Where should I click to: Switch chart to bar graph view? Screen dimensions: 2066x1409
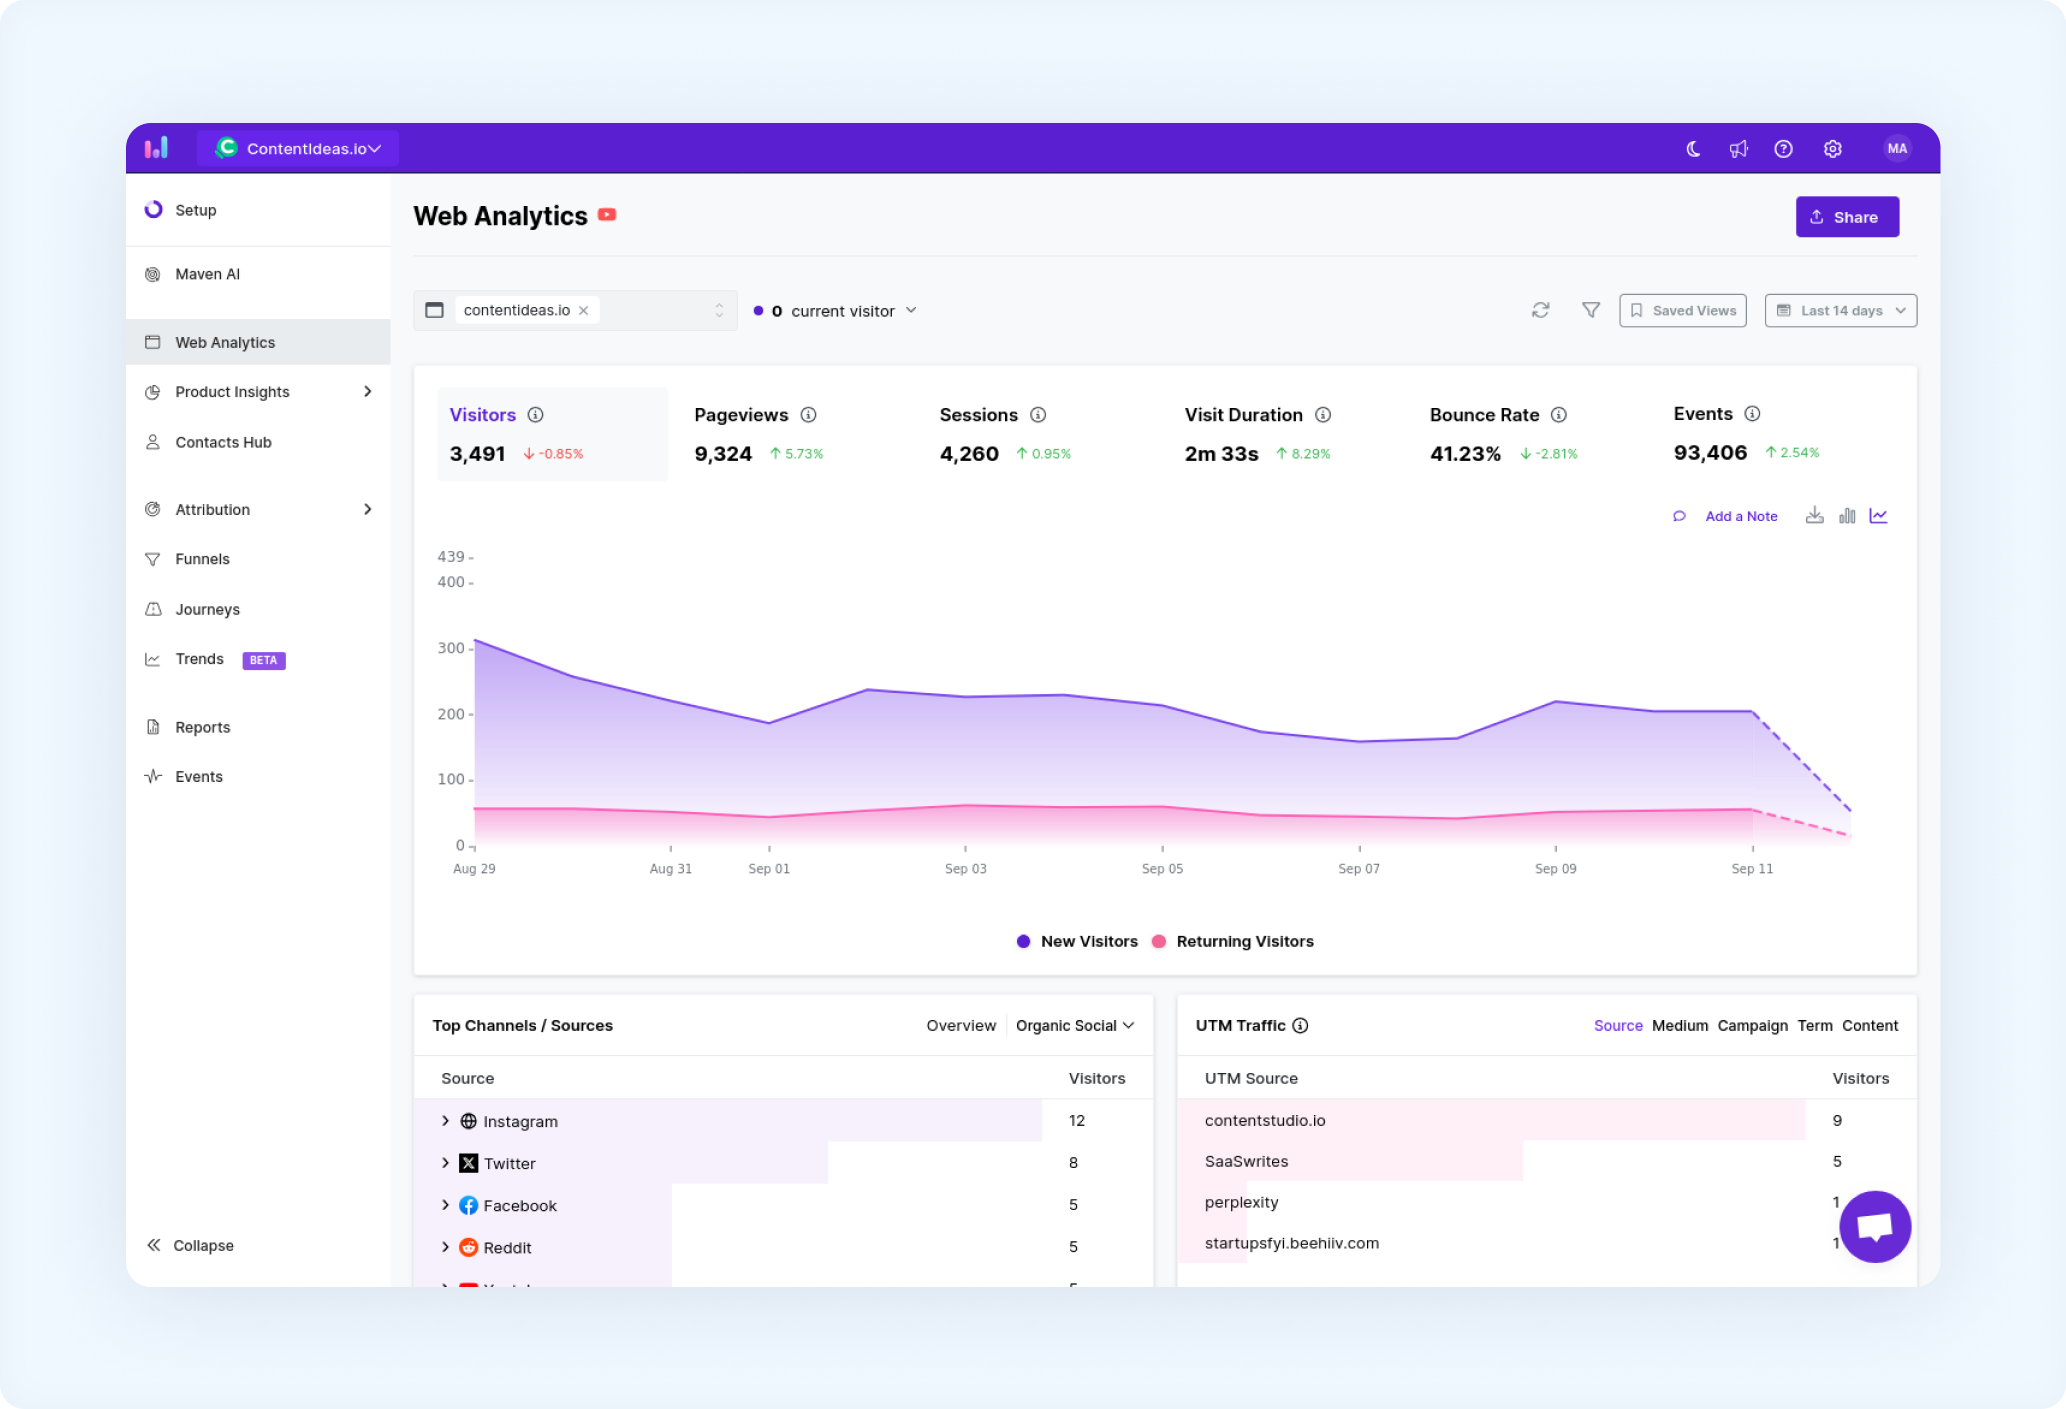click(1847, 516)
